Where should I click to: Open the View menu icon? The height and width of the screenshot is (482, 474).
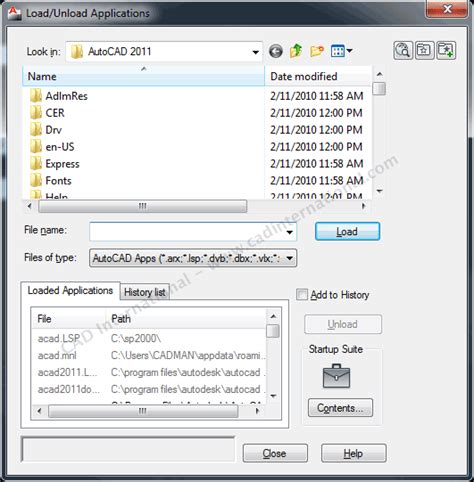[342, 51]
